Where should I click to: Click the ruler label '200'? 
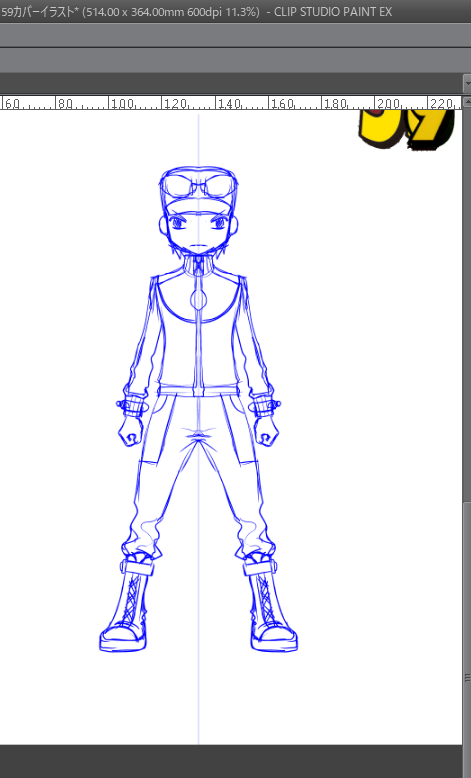tap(388, 104)
